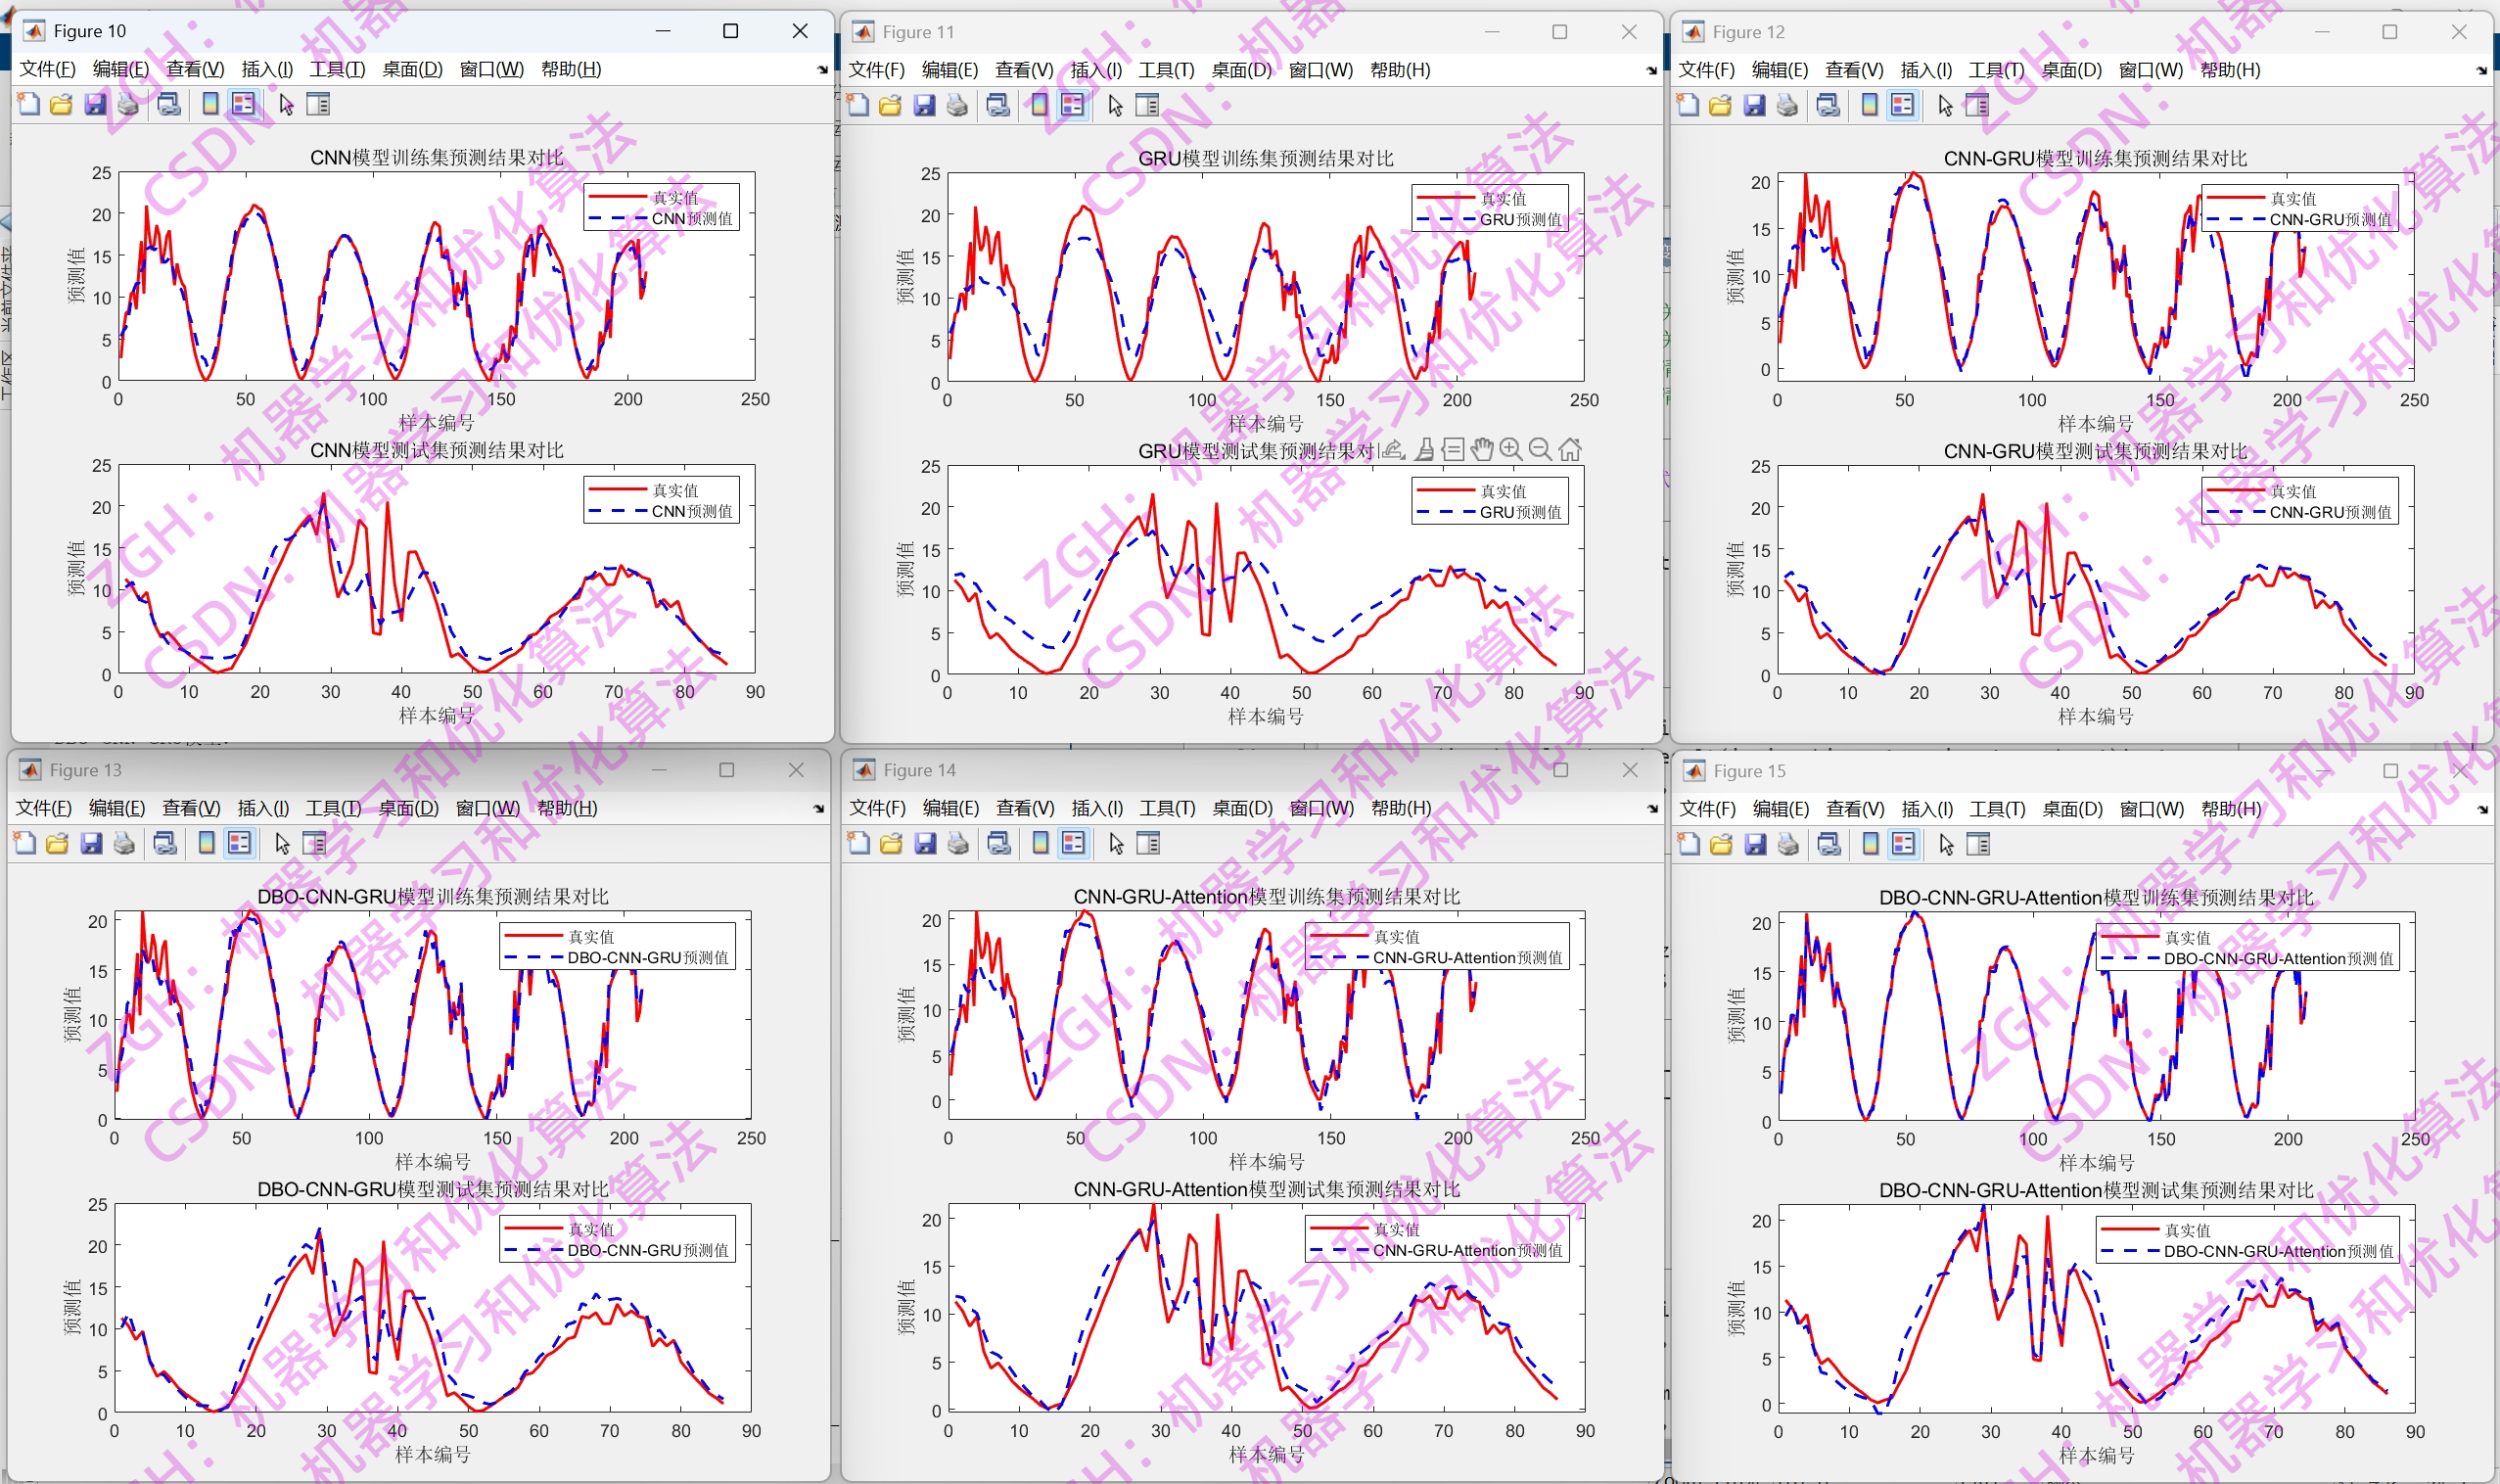
Task: Toggle Edit Plot arrow in Figure 14 toolbar
Action: coord(1116,843)
